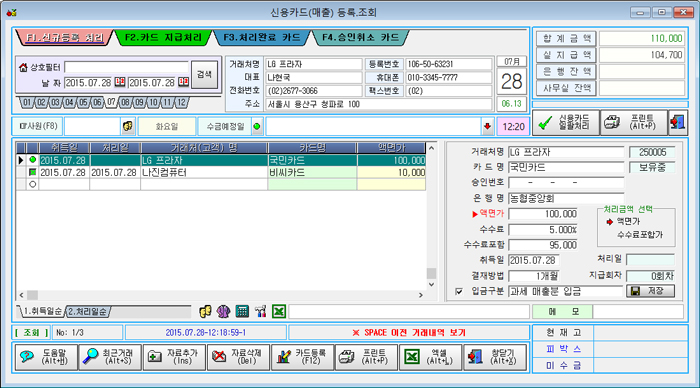The height and width of the screenshot is (388, 700).
Task: Select month tab 06
Action: 97,103
